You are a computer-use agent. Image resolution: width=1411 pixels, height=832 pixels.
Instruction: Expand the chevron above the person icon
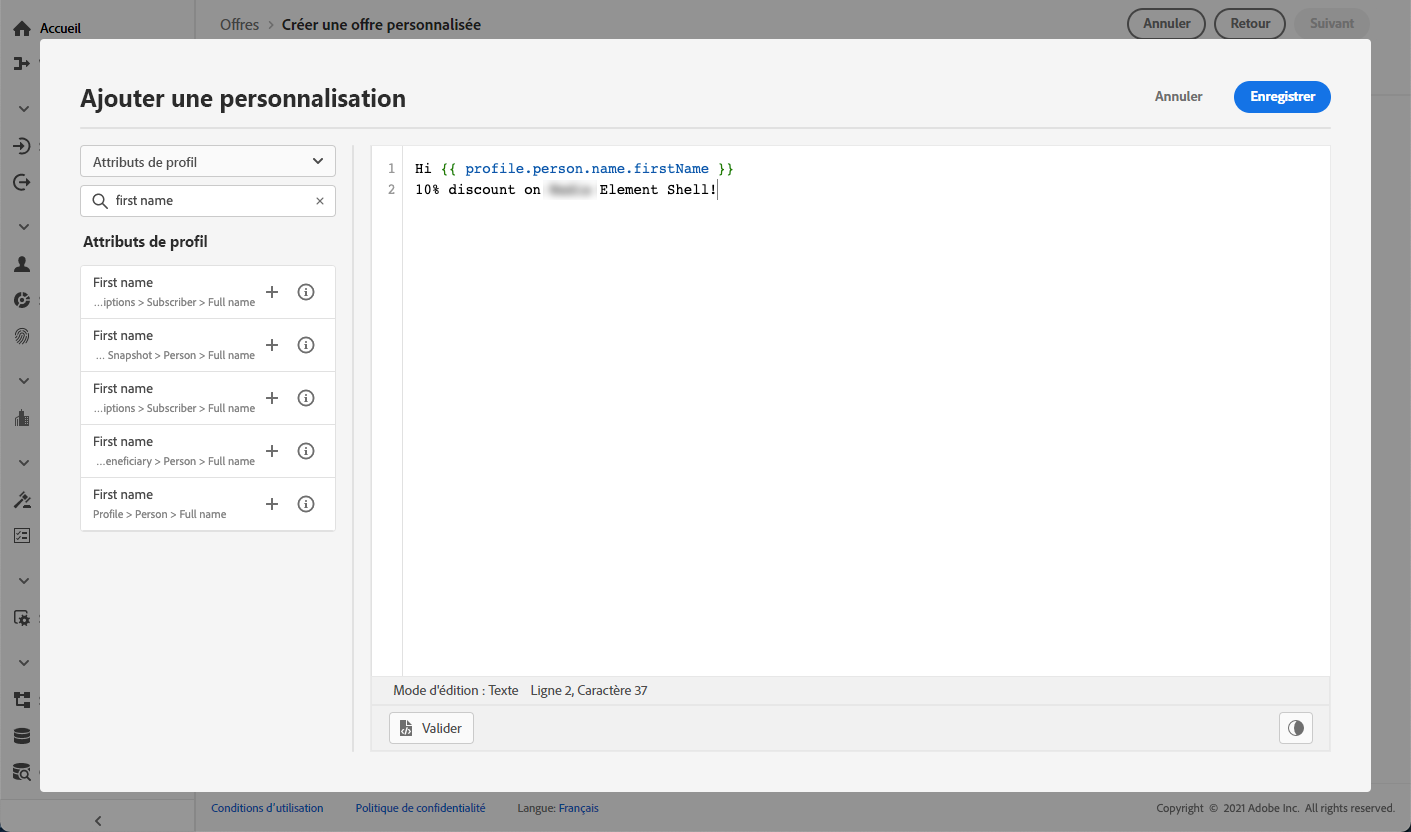coord(24,227)
